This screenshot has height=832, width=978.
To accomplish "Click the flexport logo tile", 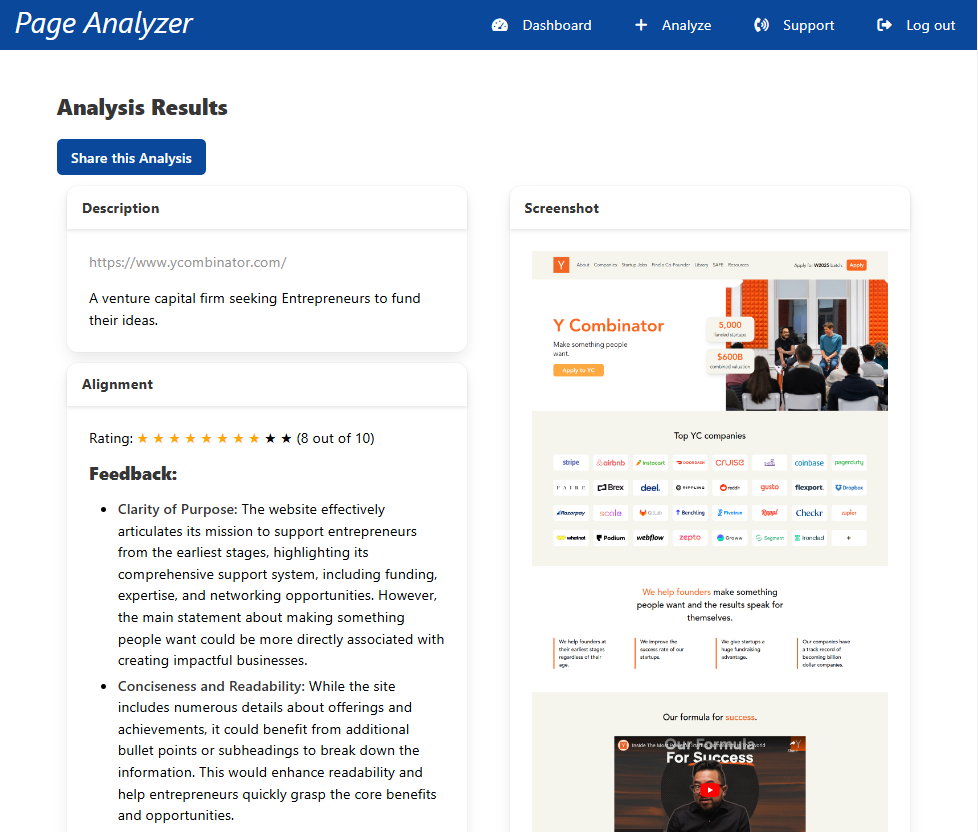I will coord(809,488).
